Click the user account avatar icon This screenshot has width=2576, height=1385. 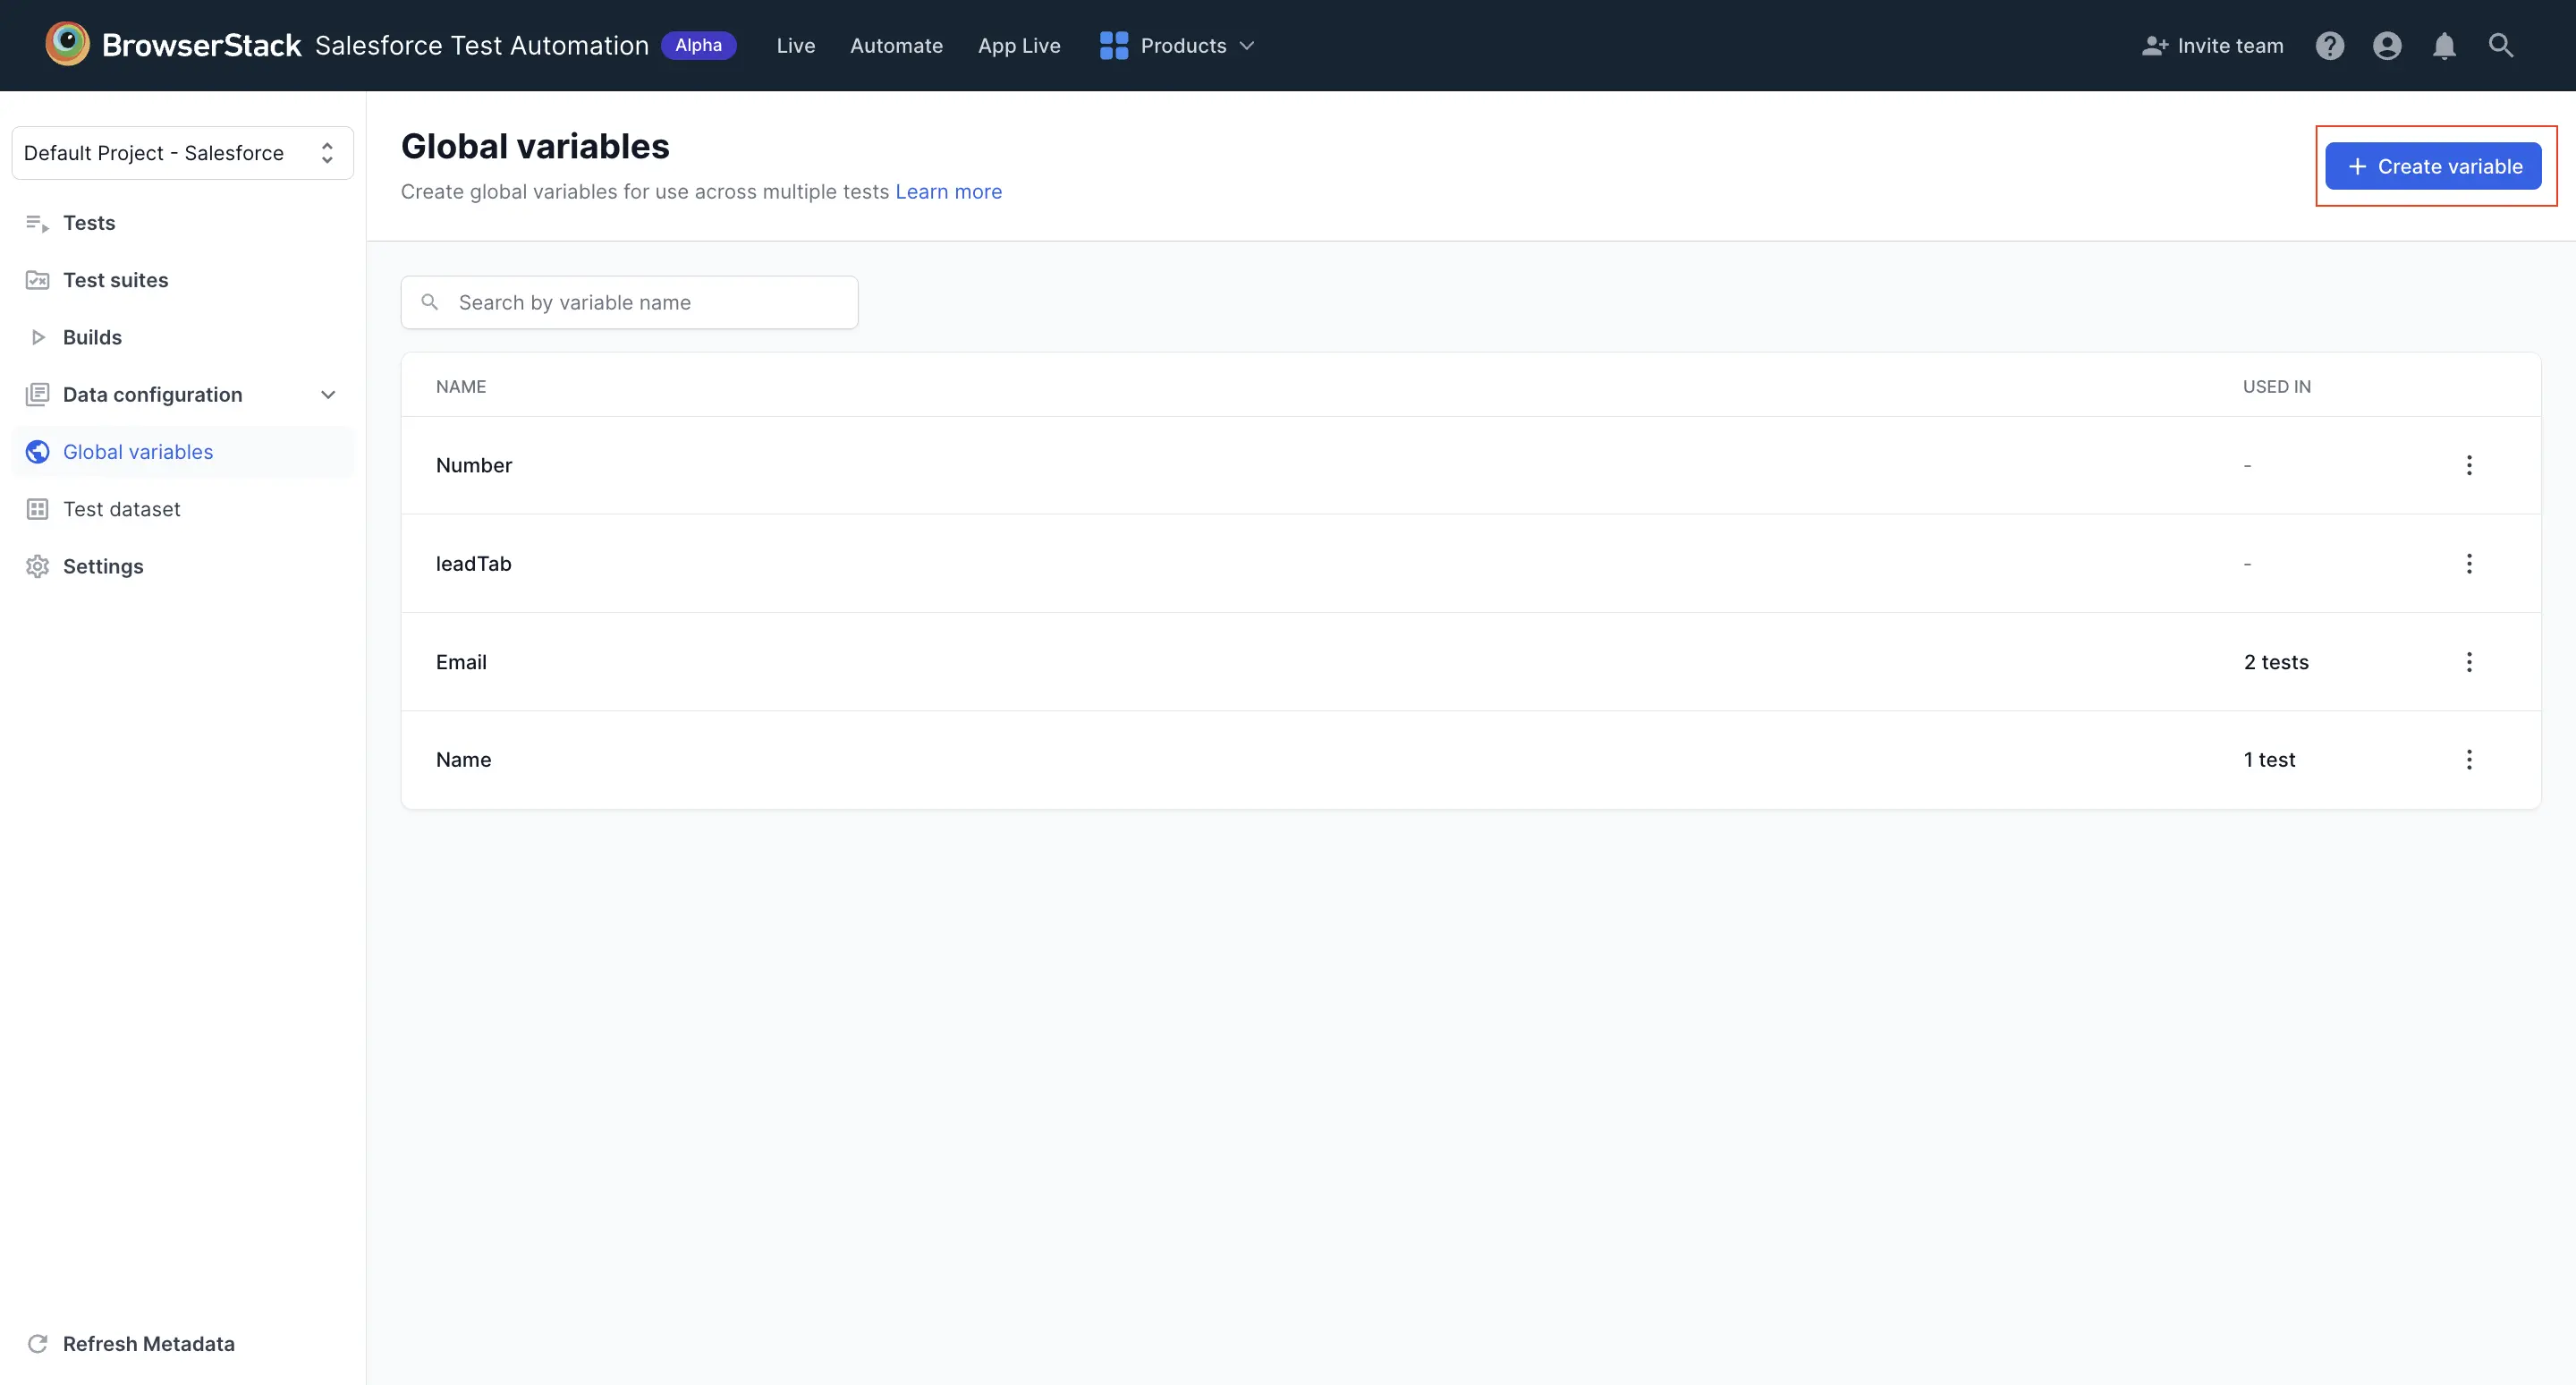click(x=2387, y=45)
